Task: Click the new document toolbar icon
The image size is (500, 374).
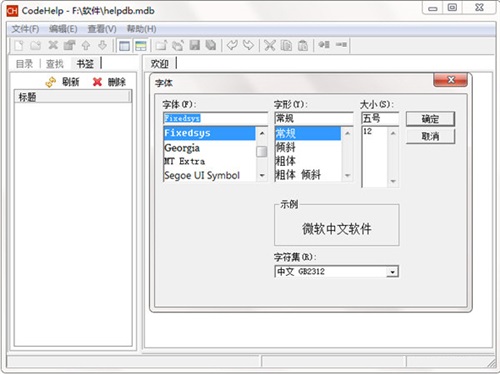Action: pos(19,45)
